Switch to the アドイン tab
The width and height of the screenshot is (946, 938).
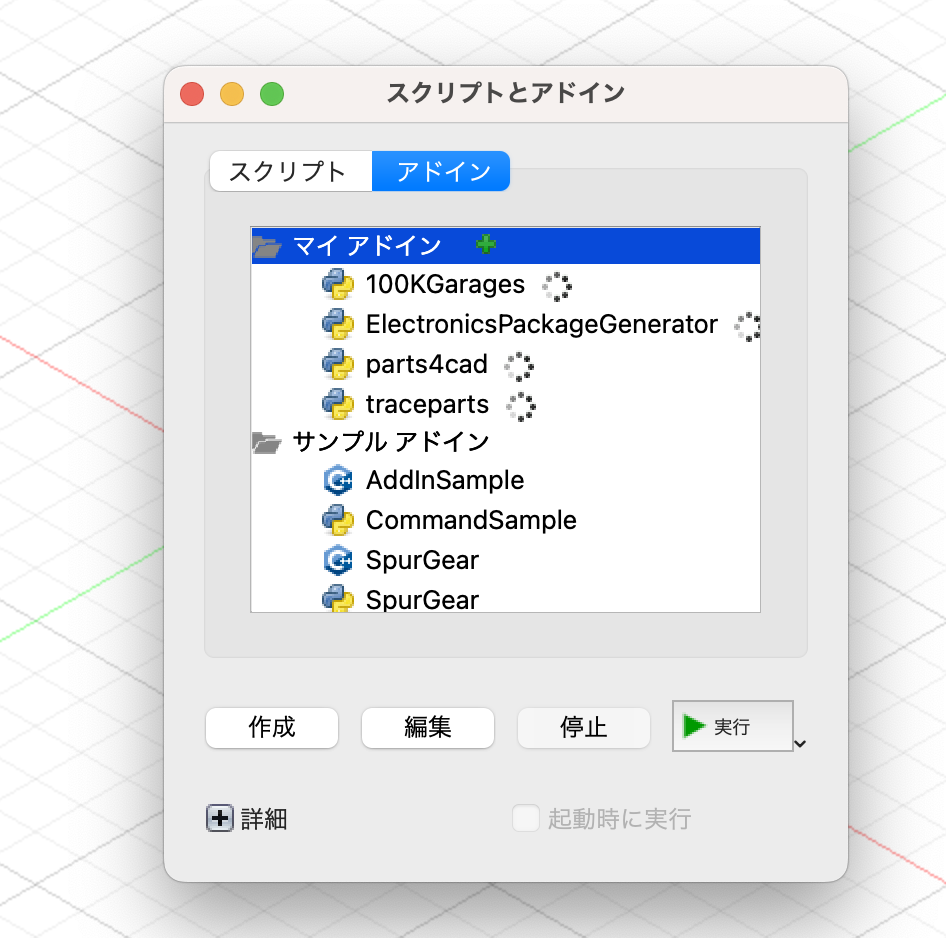[440, 170]
